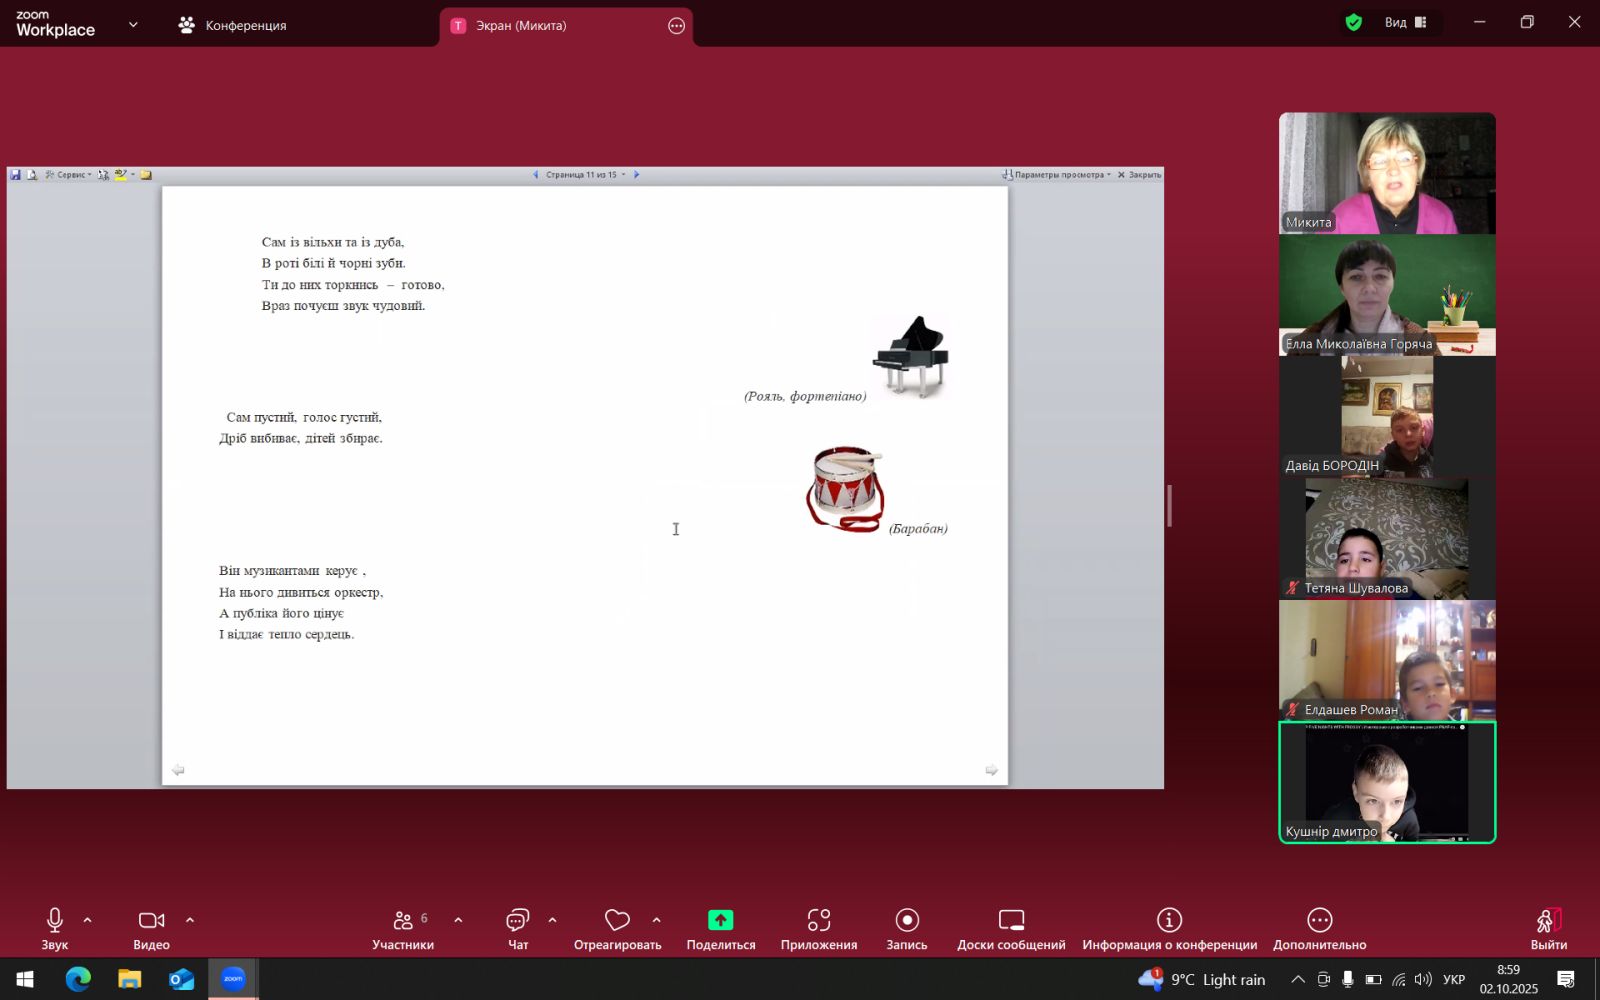The height and width of the screenshot is (1000, 1600).
Task: Click the green Поделиться share icon
Action: [720, 920]
